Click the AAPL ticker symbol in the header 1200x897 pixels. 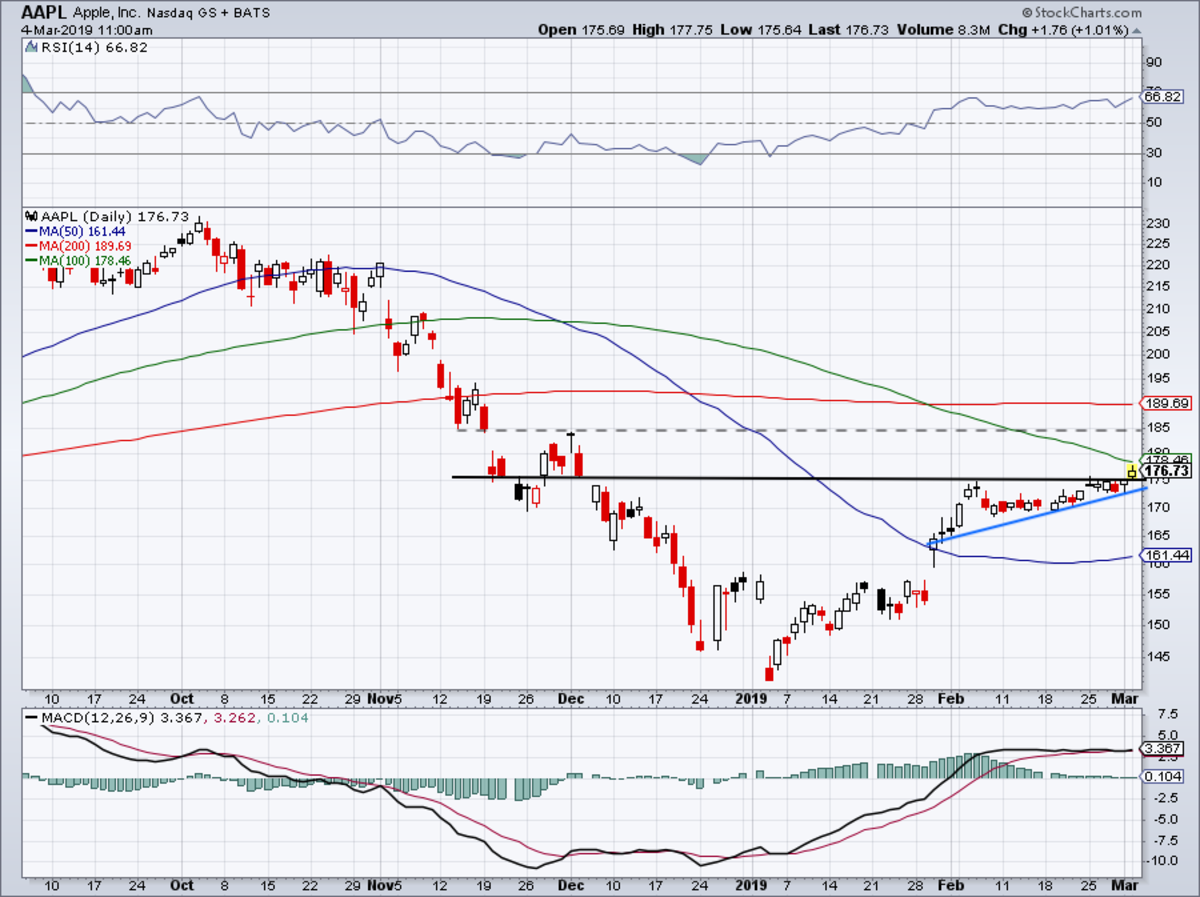[43, 13]
